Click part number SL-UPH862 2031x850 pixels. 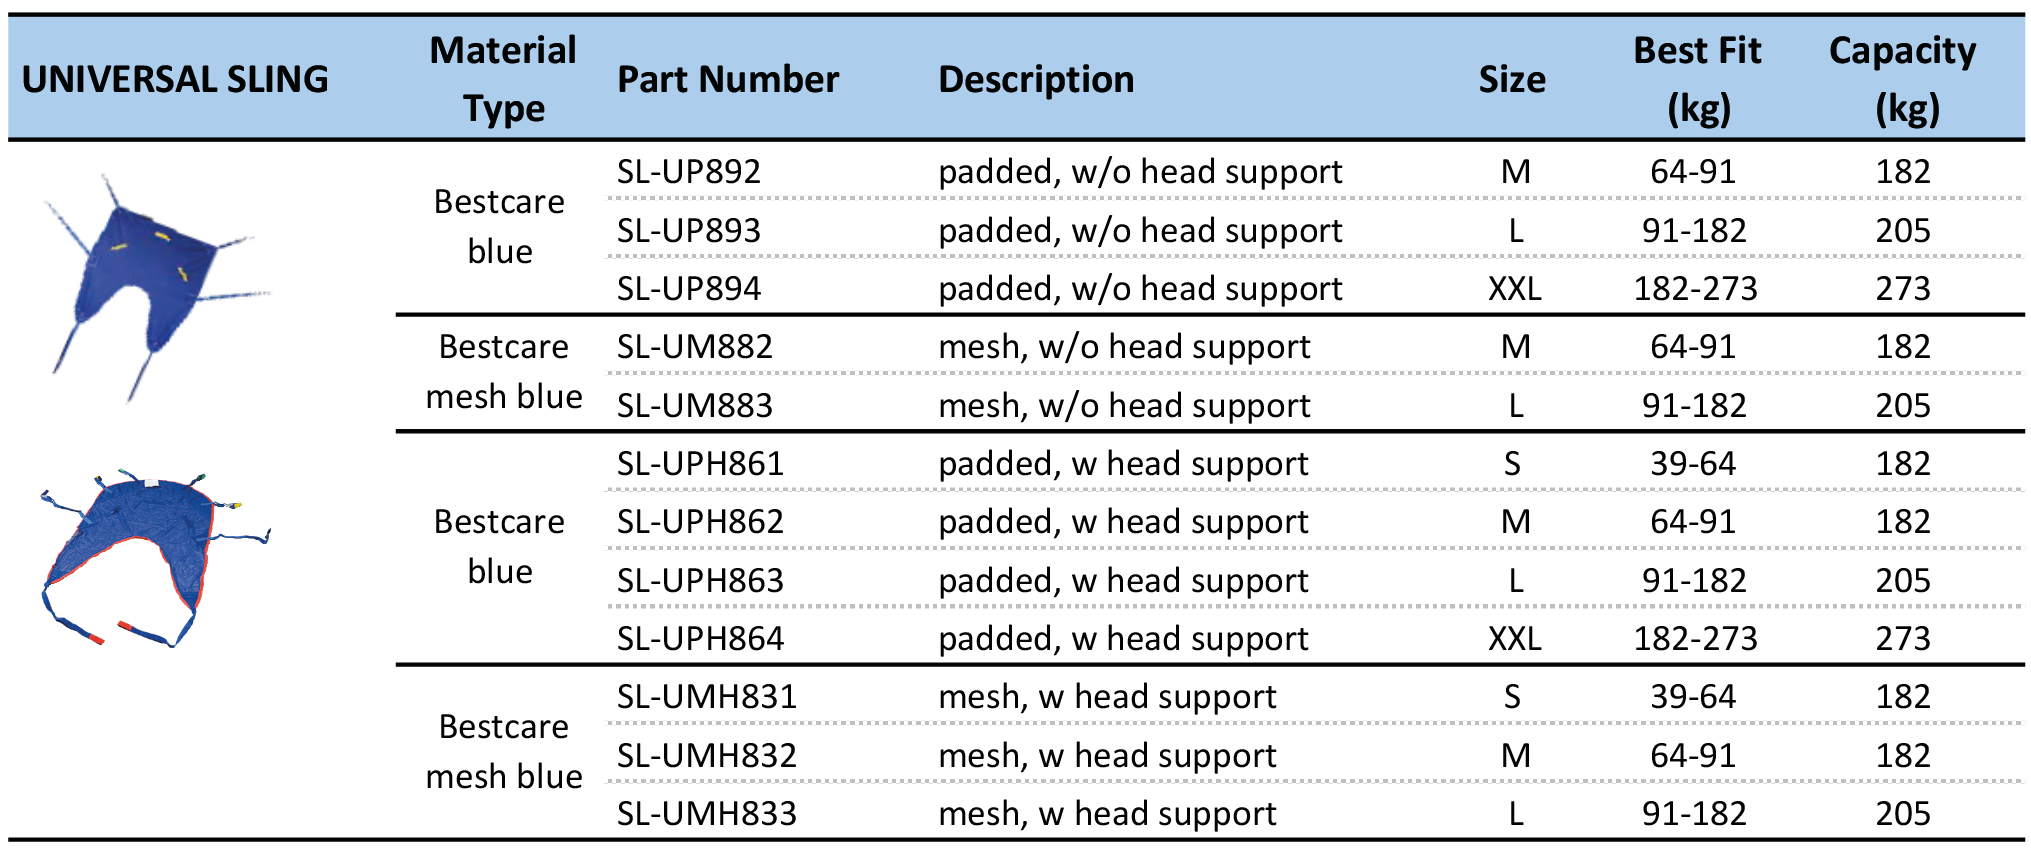tap(700, 522)
